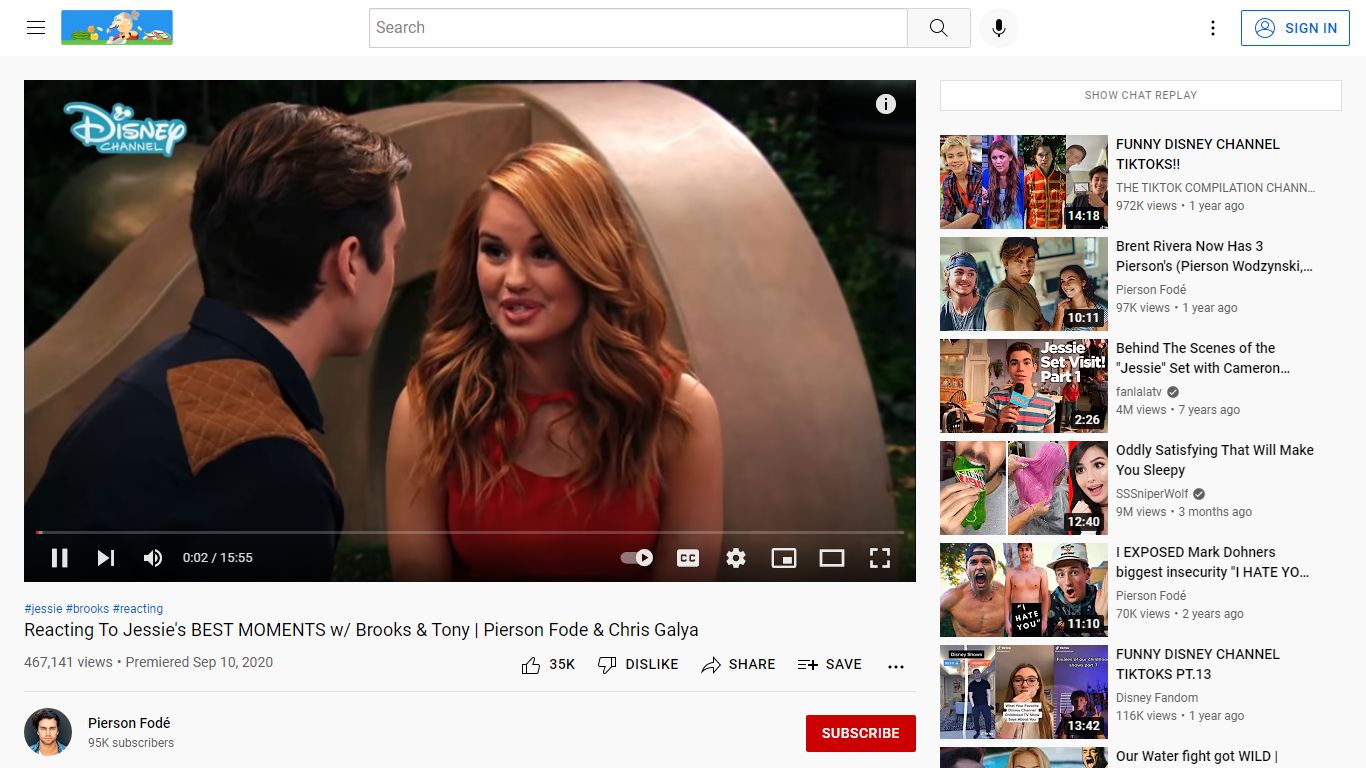Switch to theater mode
This screenshot has height=768, width=1366.
coord(832,558)
